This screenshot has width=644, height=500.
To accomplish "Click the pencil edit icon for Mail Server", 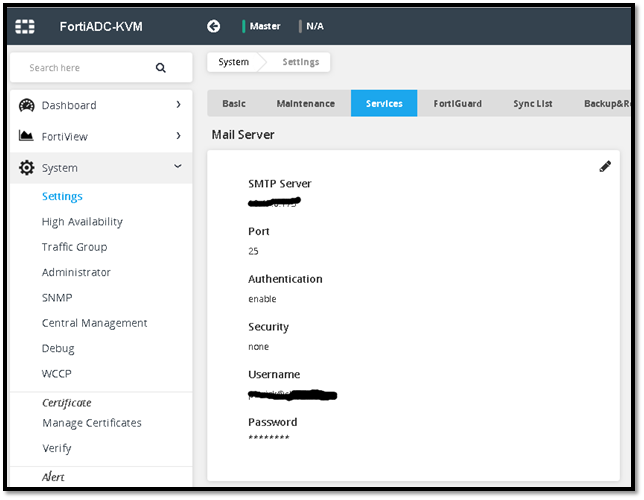I will tap(605, 167).
